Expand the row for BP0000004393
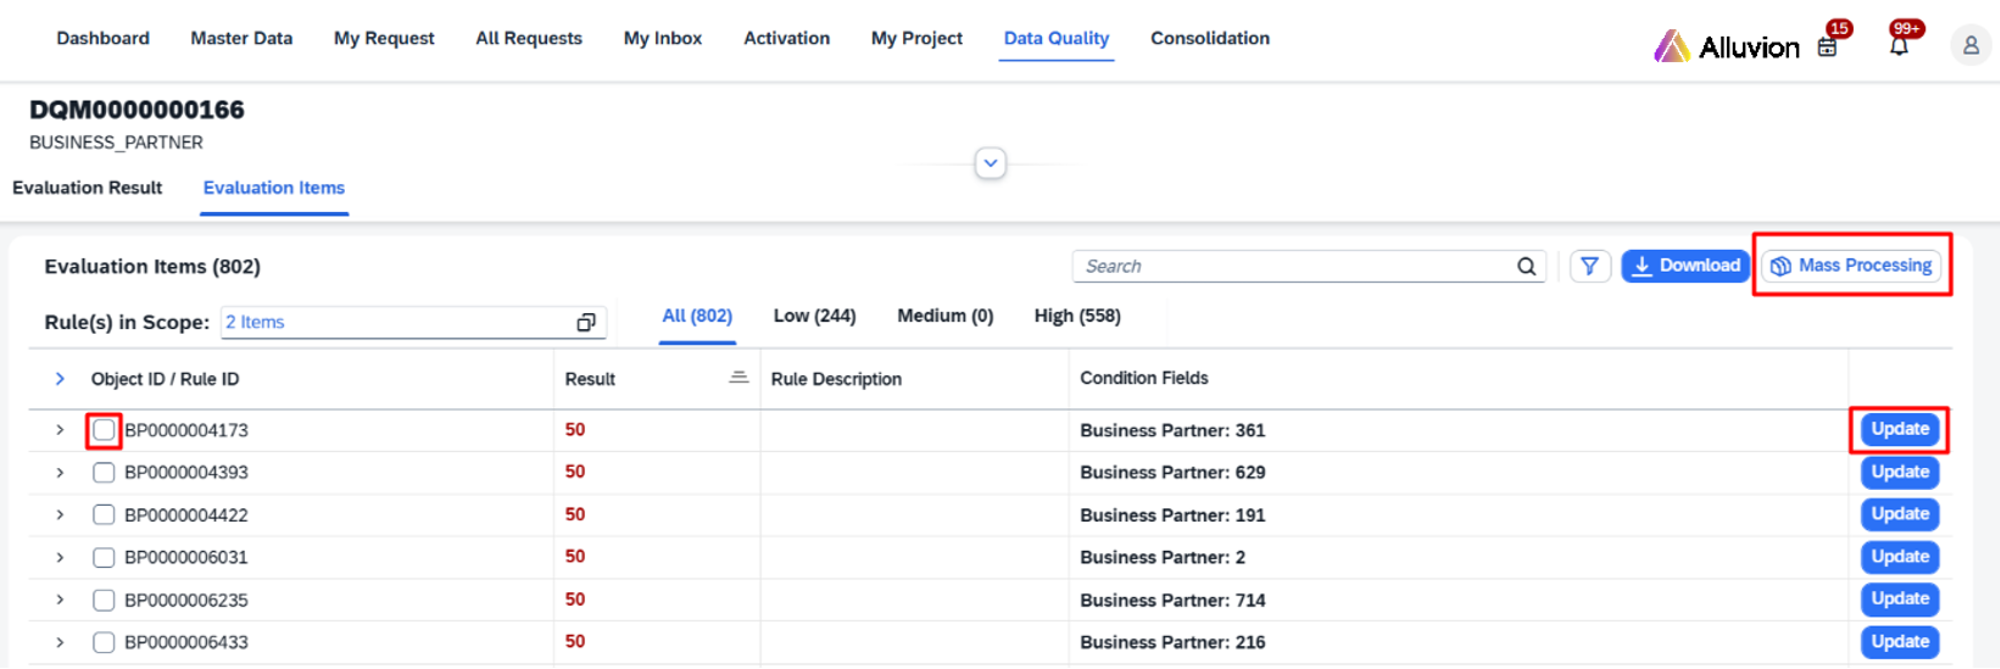 (60, 472)
